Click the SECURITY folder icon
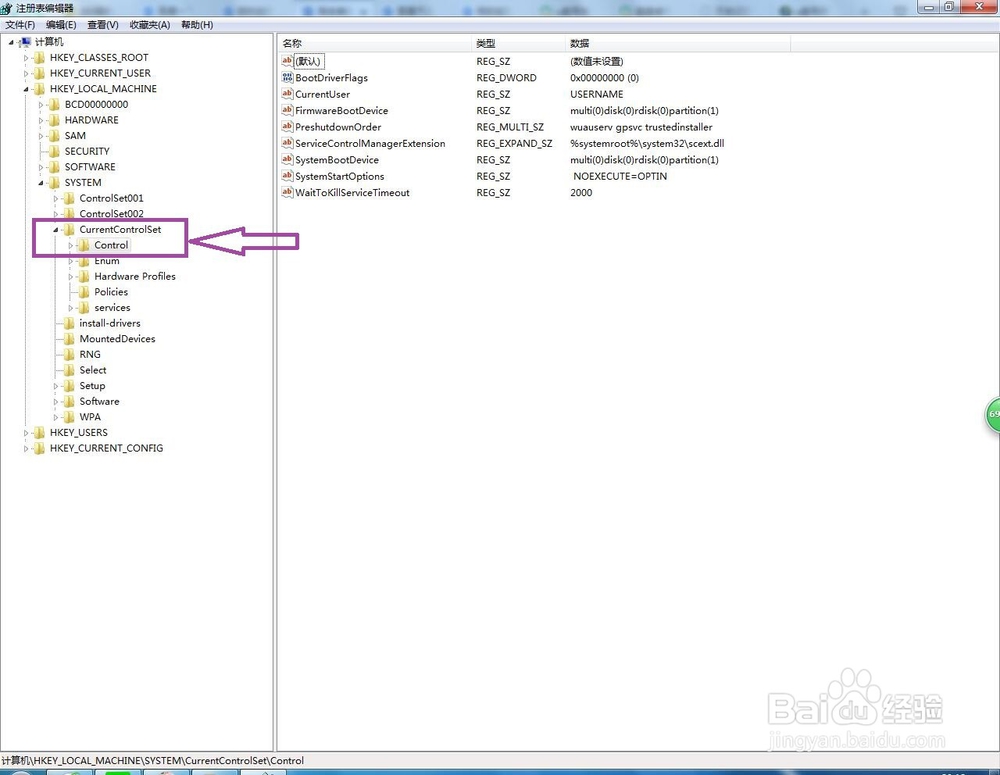 coord(54,151)
